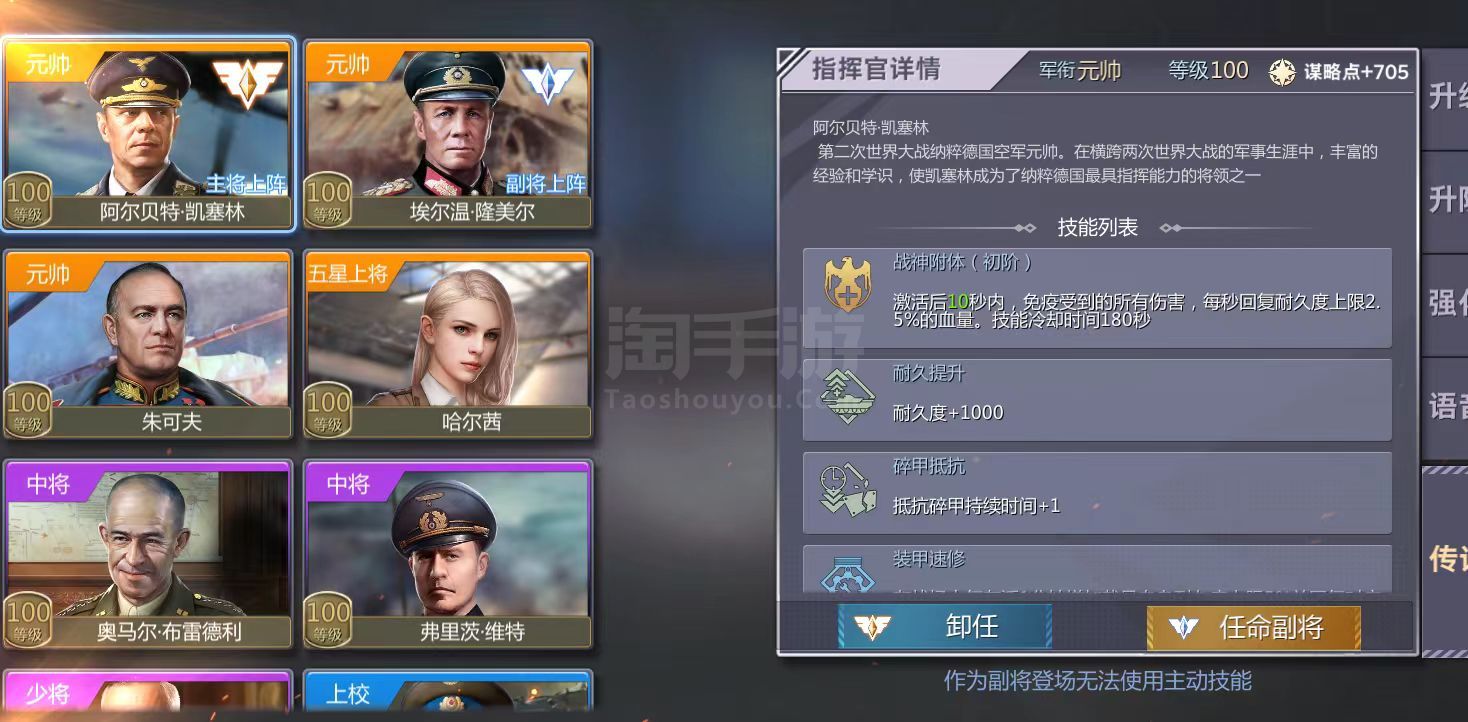Click the 谋略点 star emblem icon
Screen dimensions: 1468x722
[1282, 71]
